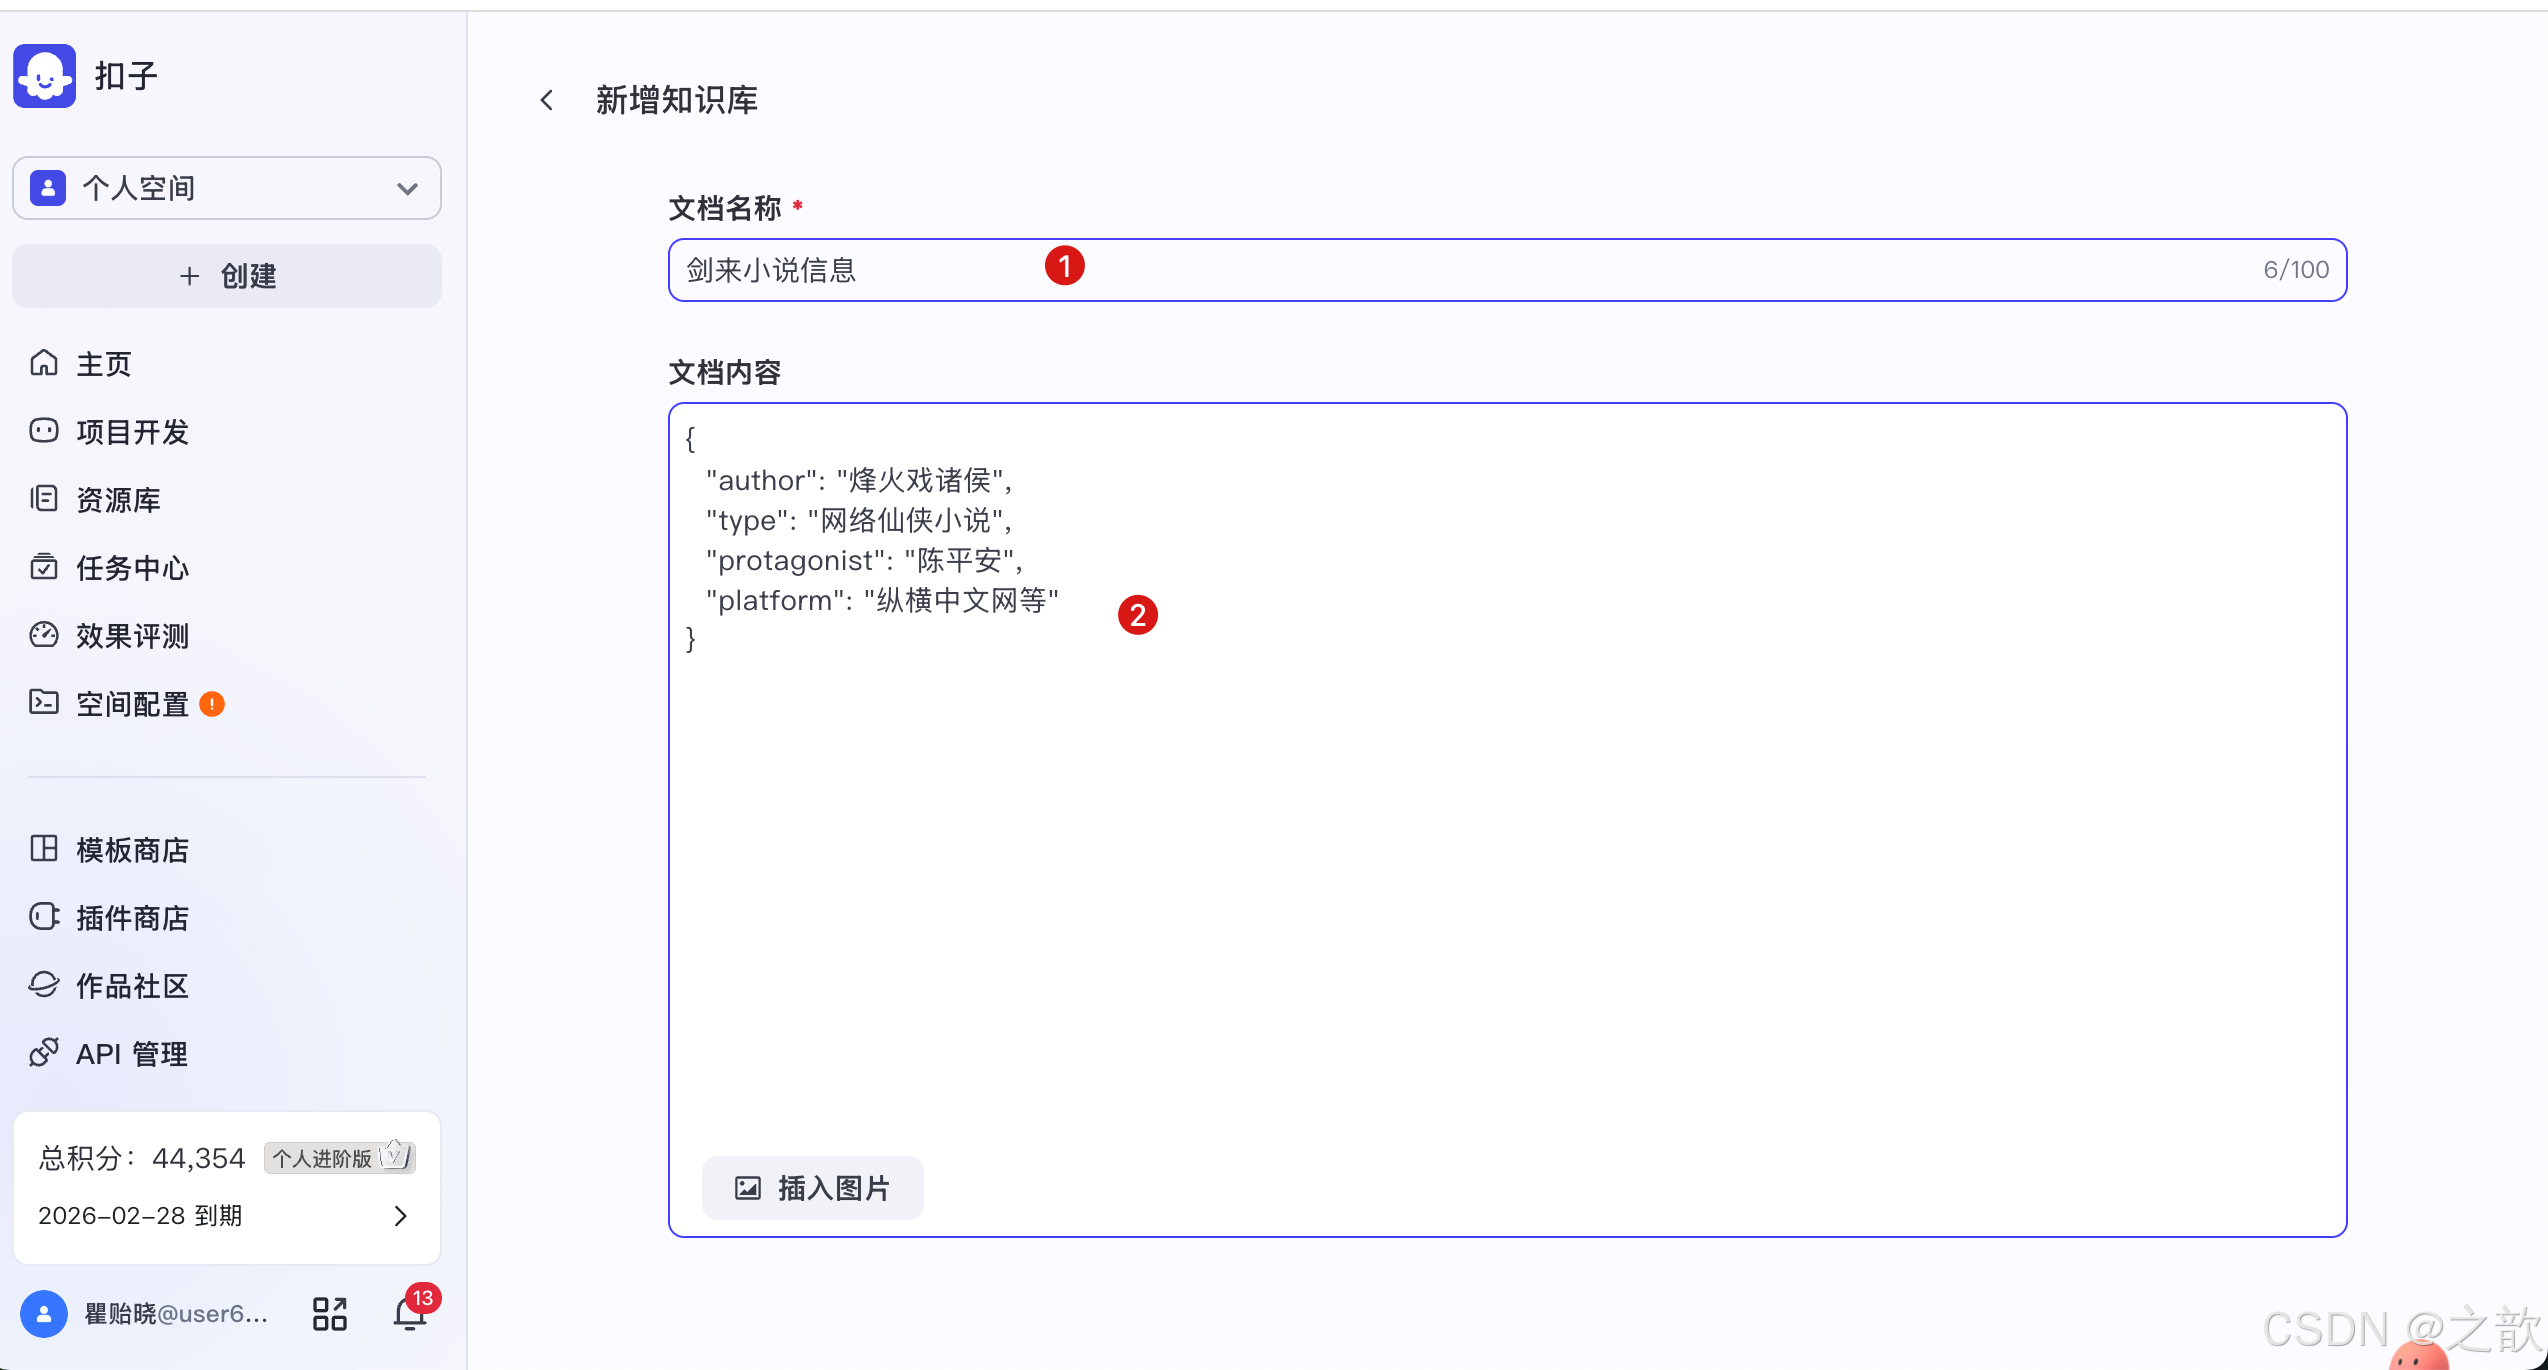
Task: Open 空间配置 with warning indicator
Action: (131, 703)
